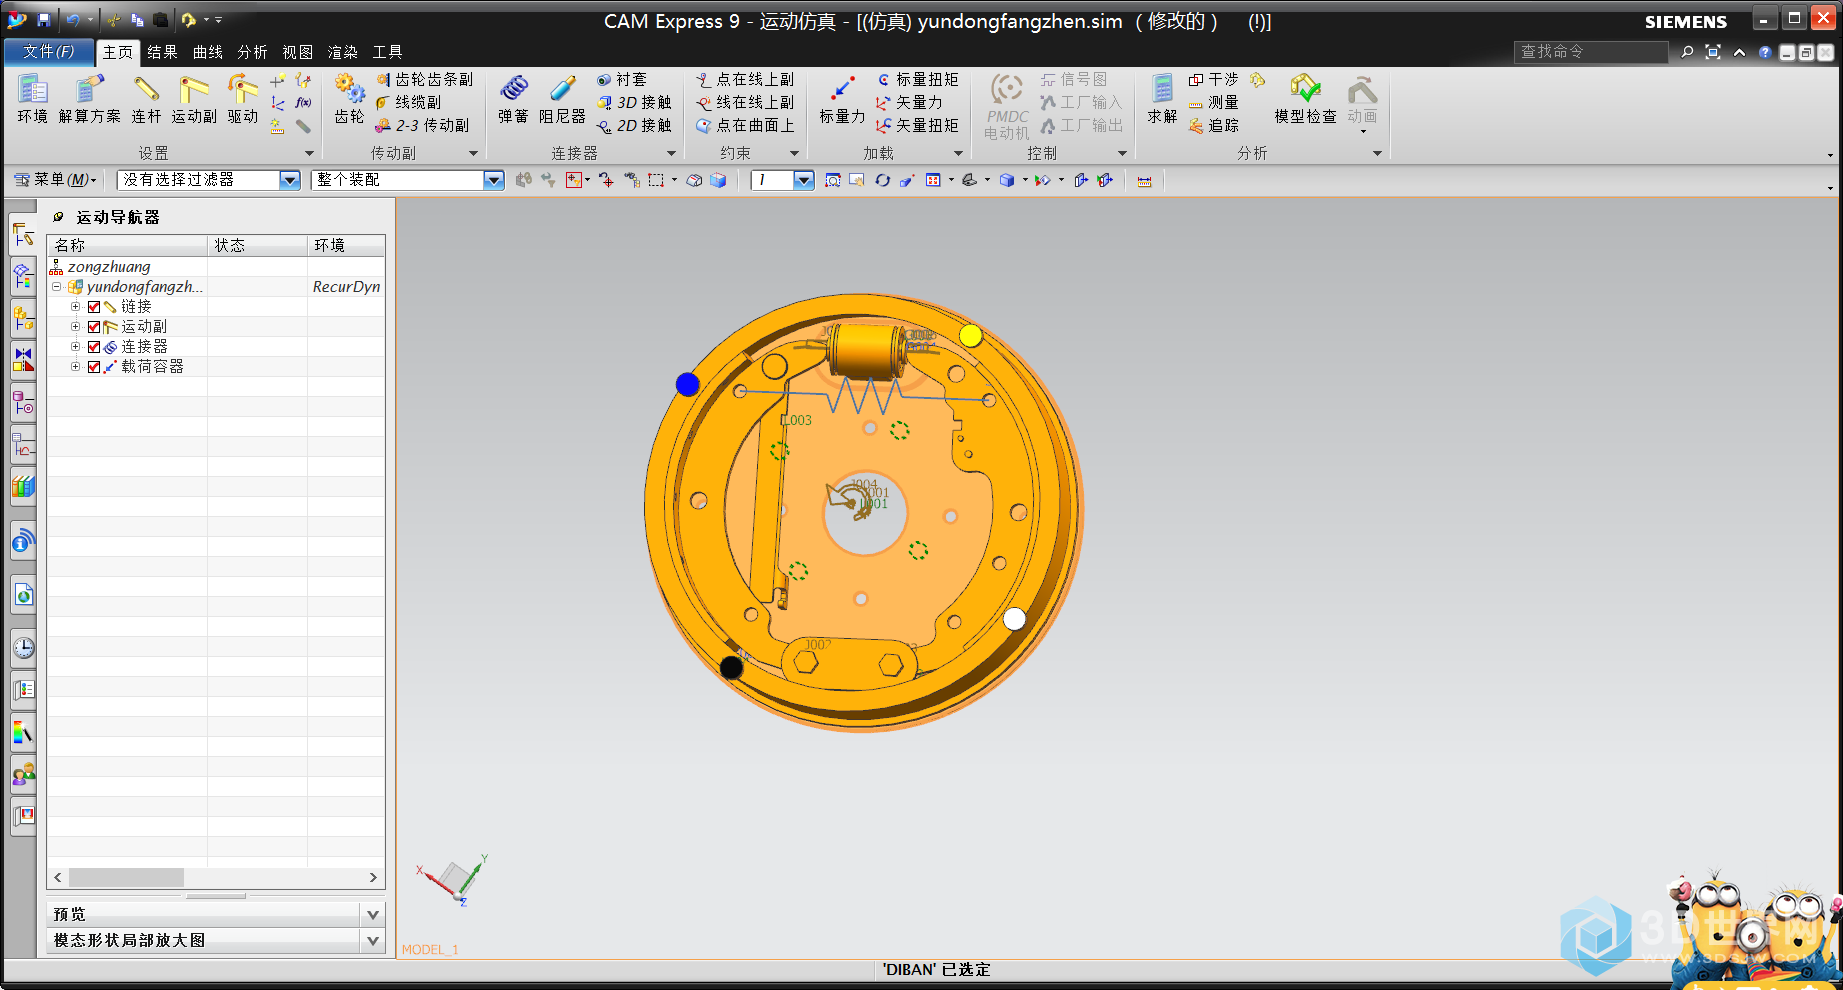
Task: Toggle the 载荷容器 load container checkbox
Action: 94,367
